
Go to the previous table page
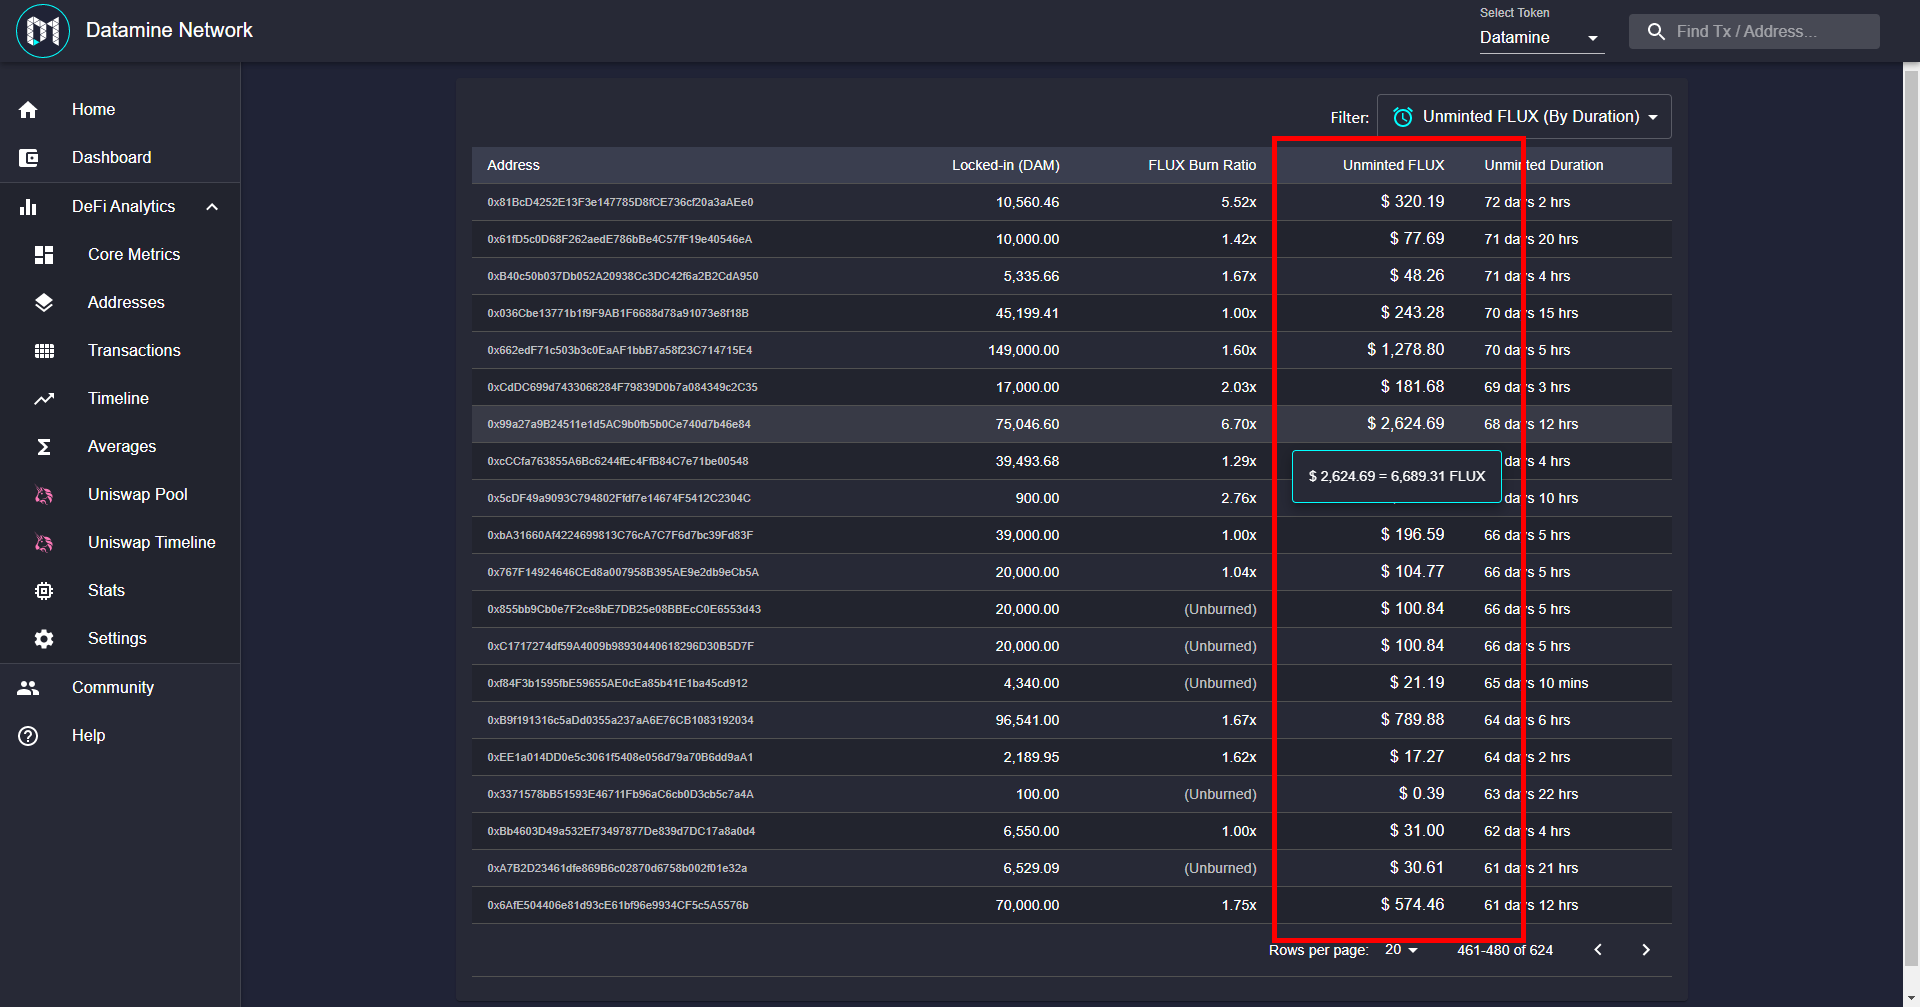tap(1598, 950)
